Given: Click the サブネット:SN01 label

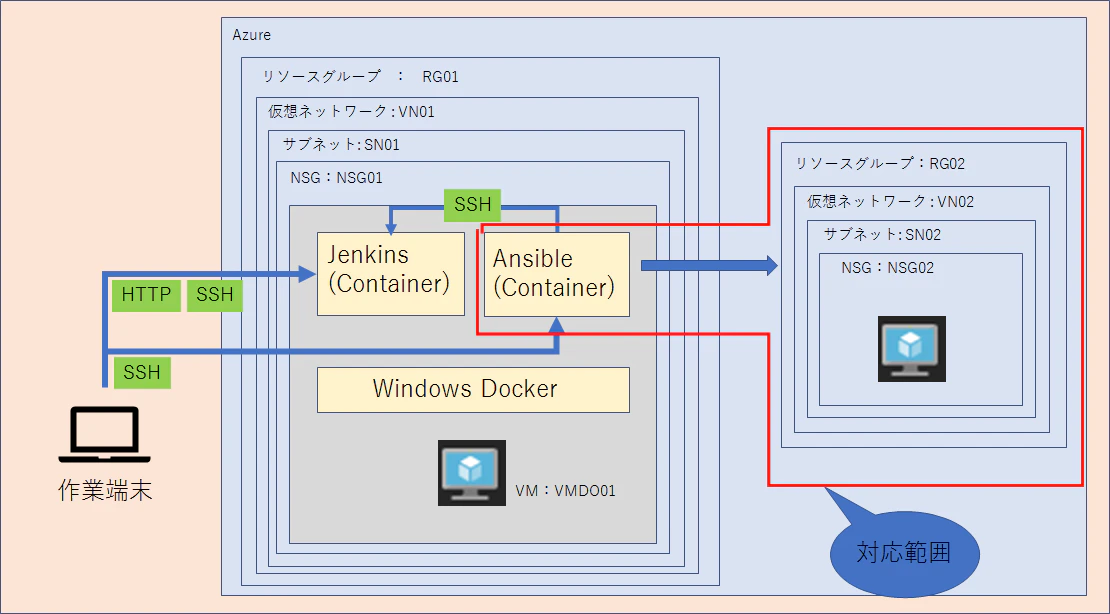Looking at the screenshot, I should (x=341, y=144).
